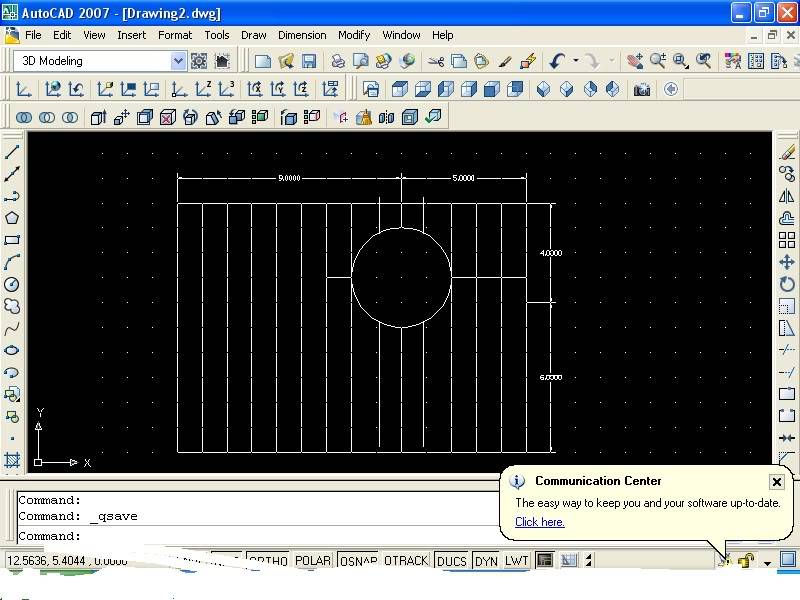The image size is (800, 600).
Task: Open the 3D Modeling workspace dropdown
Action: [x=178, y=61]
